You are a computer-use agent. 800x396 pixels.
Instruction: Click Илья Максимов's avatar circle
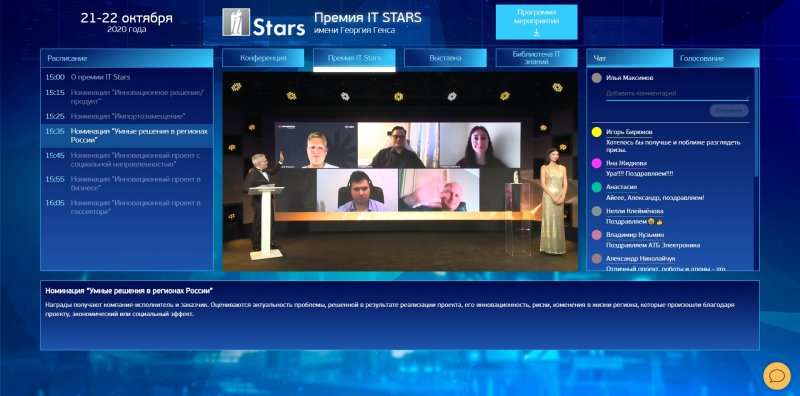pos(596,78)
